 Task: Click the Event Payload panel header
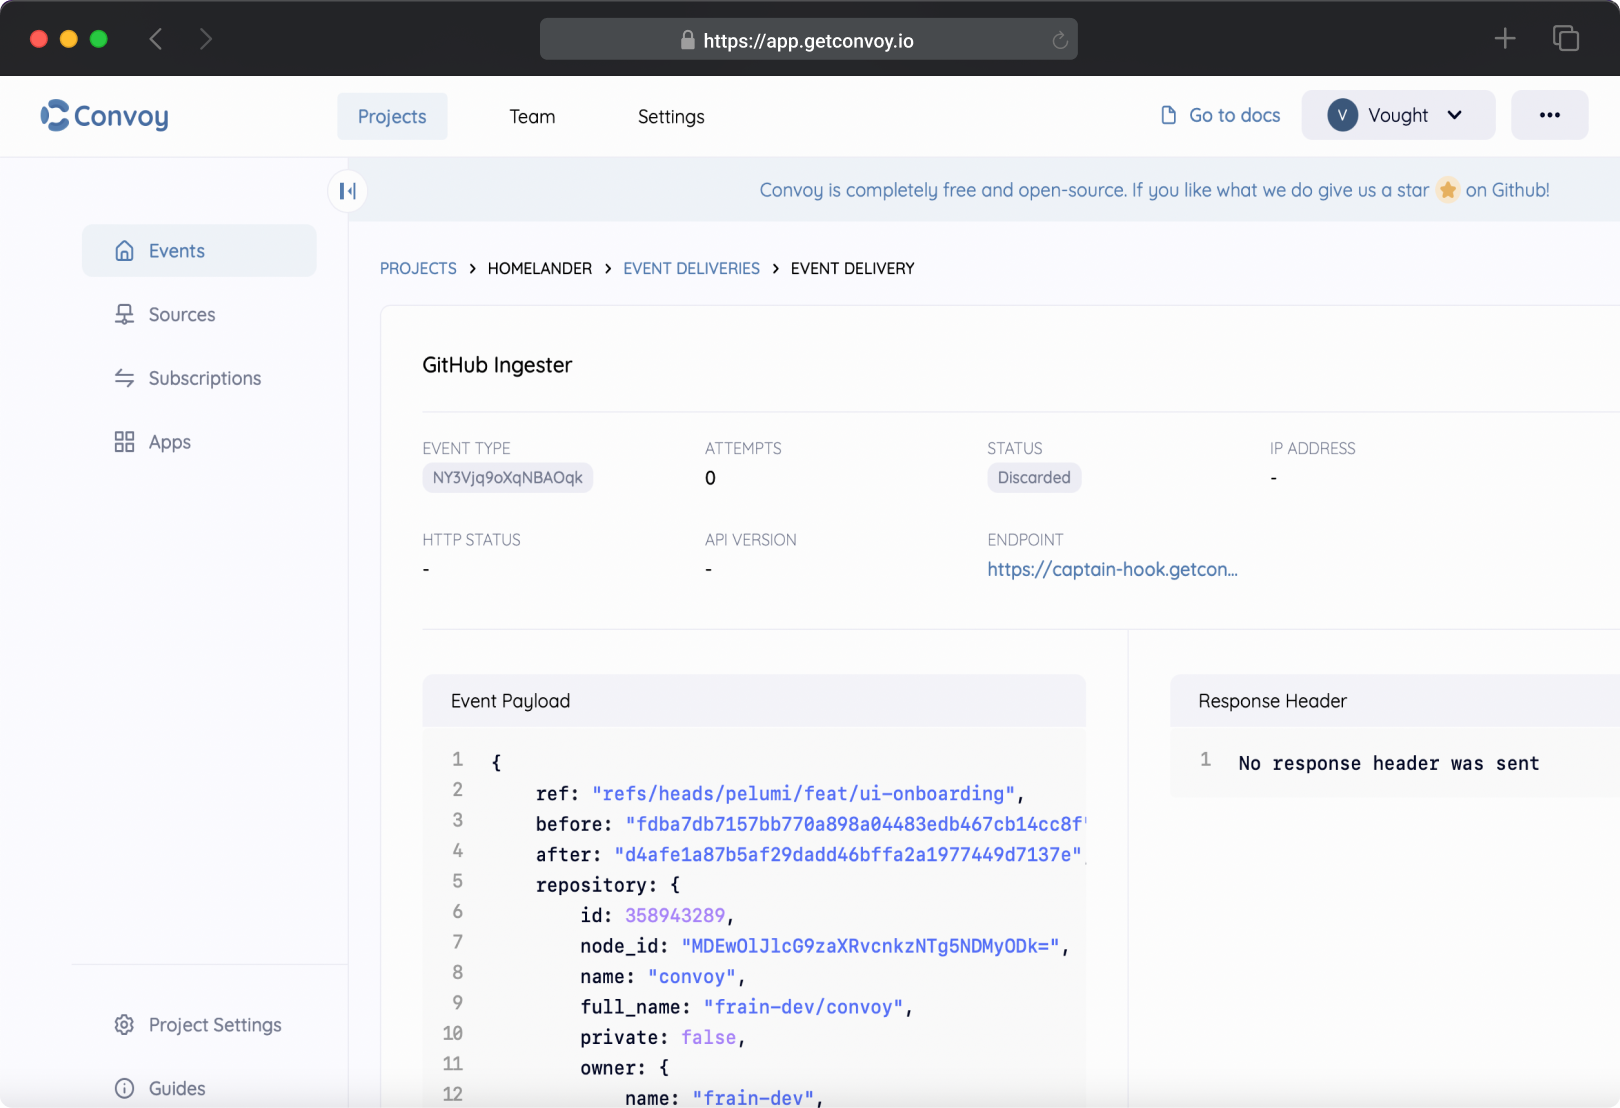point(754,701)
